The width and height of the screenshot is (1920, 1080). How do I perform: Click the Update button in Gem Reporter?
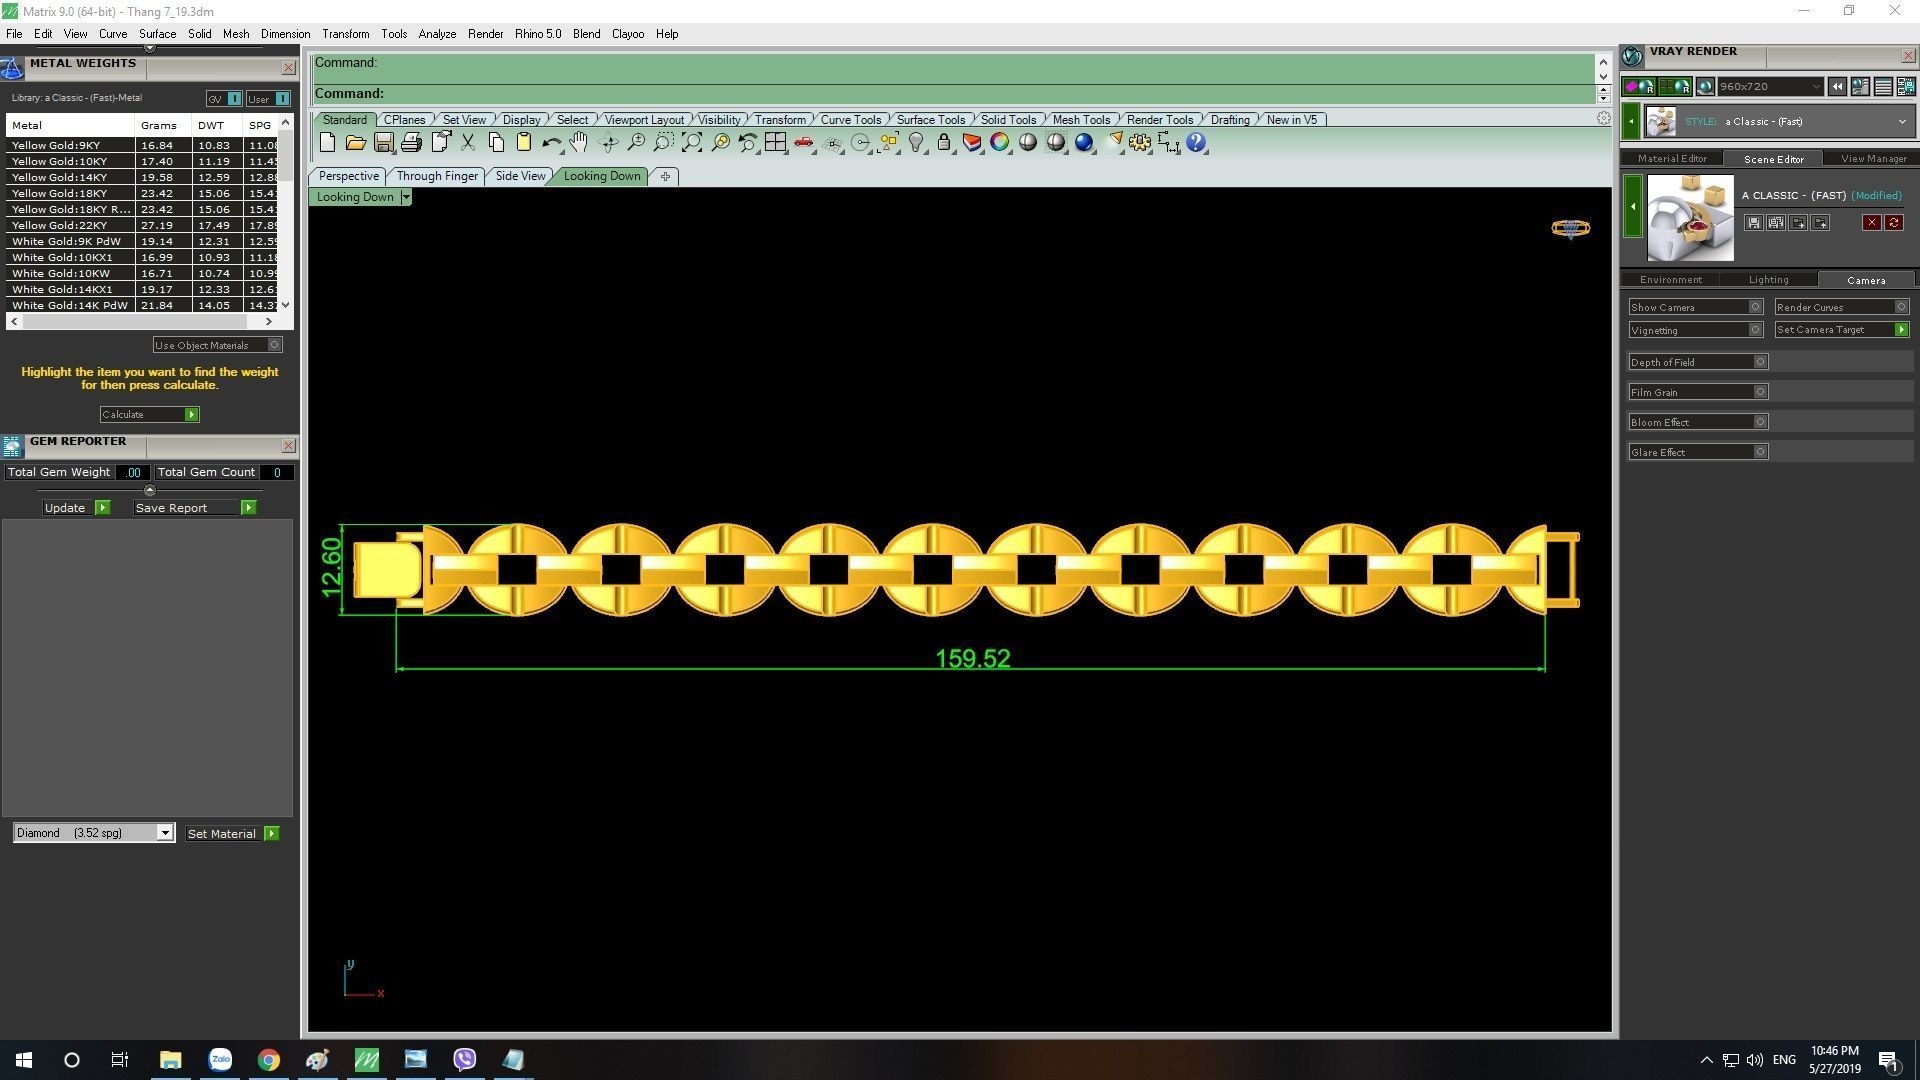(75, 508)
